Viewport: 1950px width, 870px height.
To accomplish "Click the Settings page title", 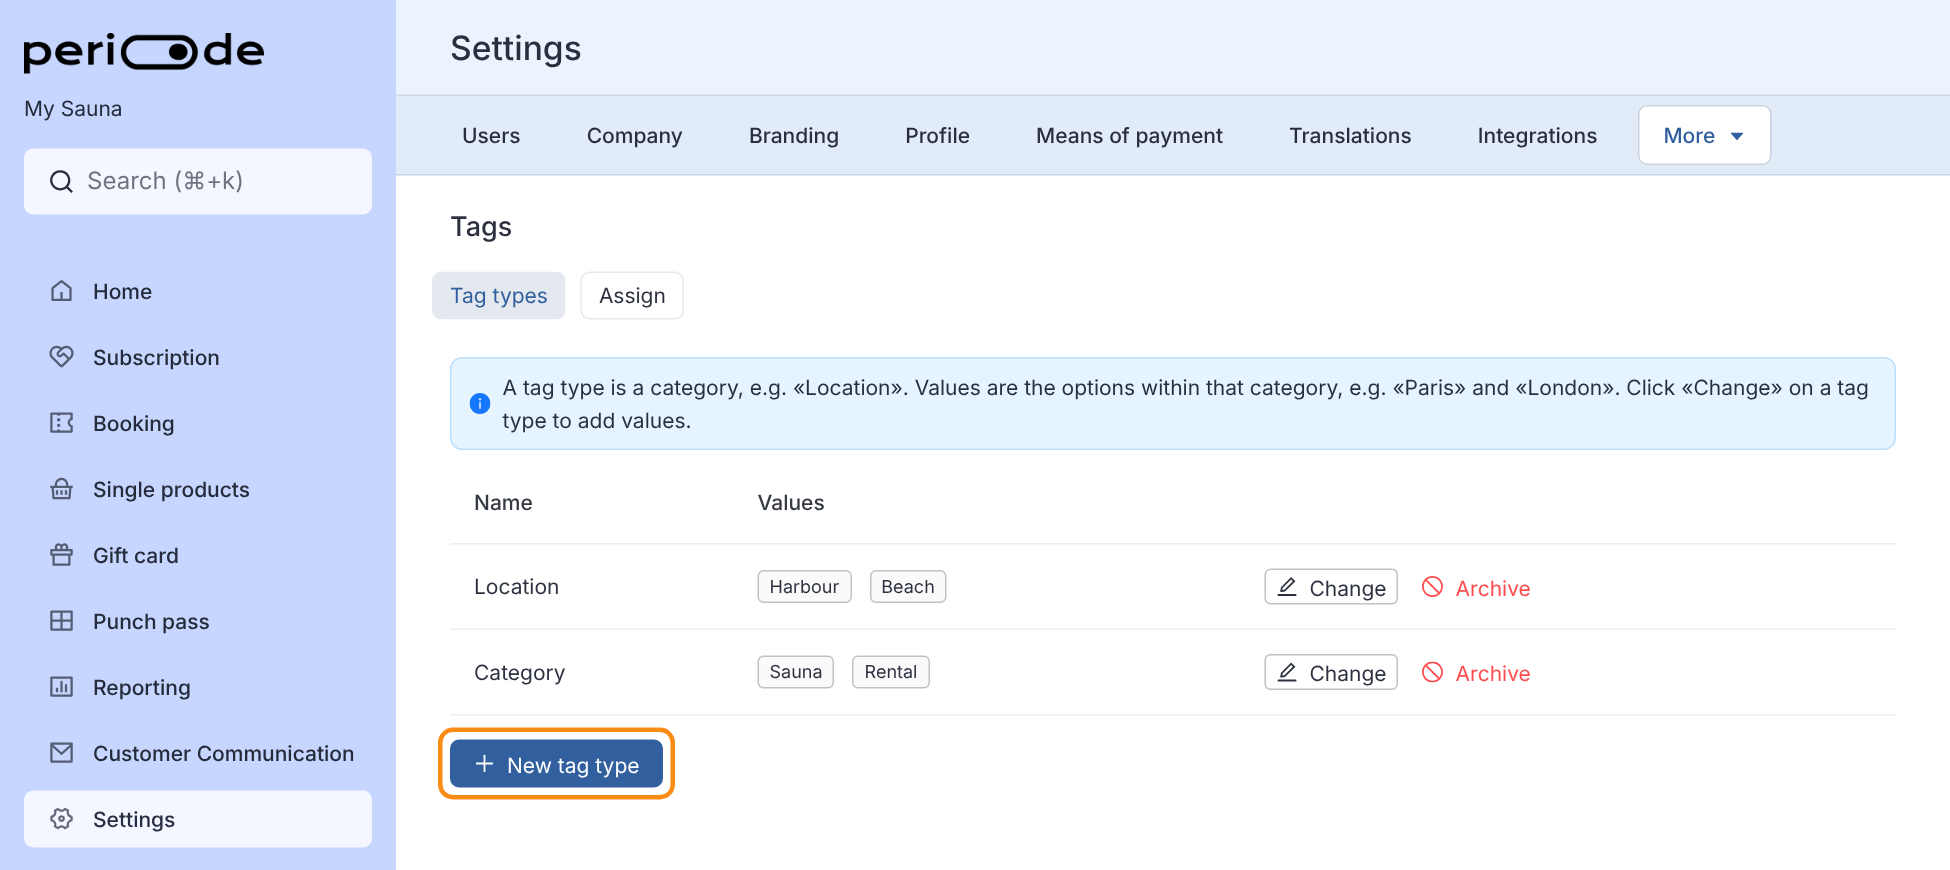I will tap(515, 49).
